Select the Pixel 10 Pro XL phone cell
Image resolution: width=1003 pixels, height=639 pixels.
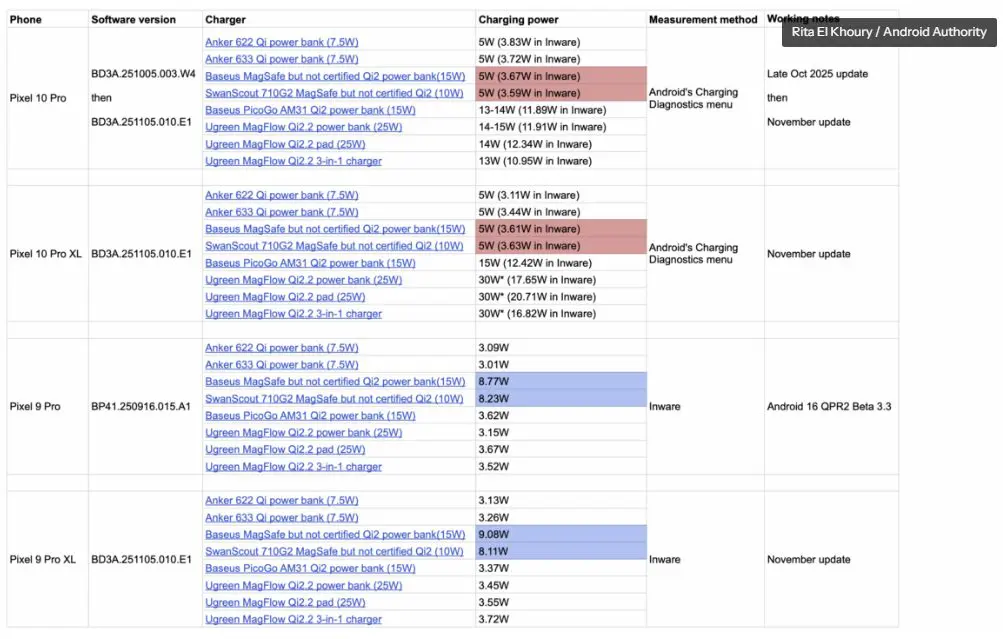[44, 254]
